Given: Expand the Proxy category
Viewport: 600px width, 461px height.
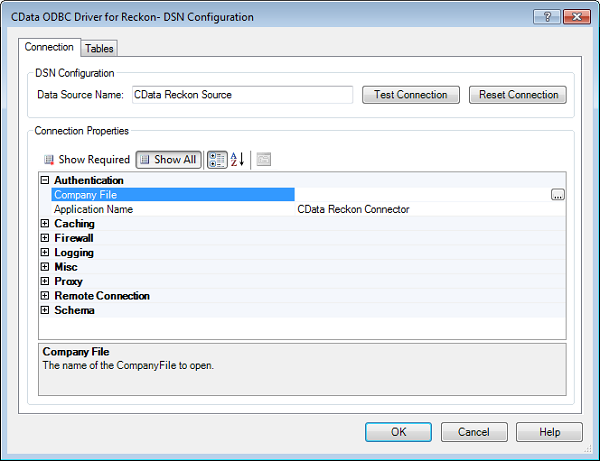Looking at the screenshot, I should pyautogui.click(x=45, y=281).
